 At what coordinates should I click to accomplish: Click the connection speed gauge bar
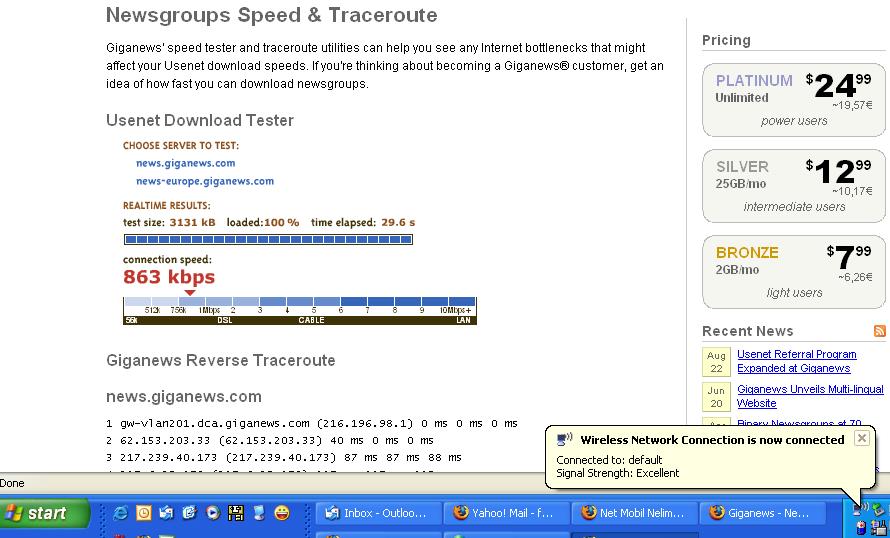click(x=299, y=310)
